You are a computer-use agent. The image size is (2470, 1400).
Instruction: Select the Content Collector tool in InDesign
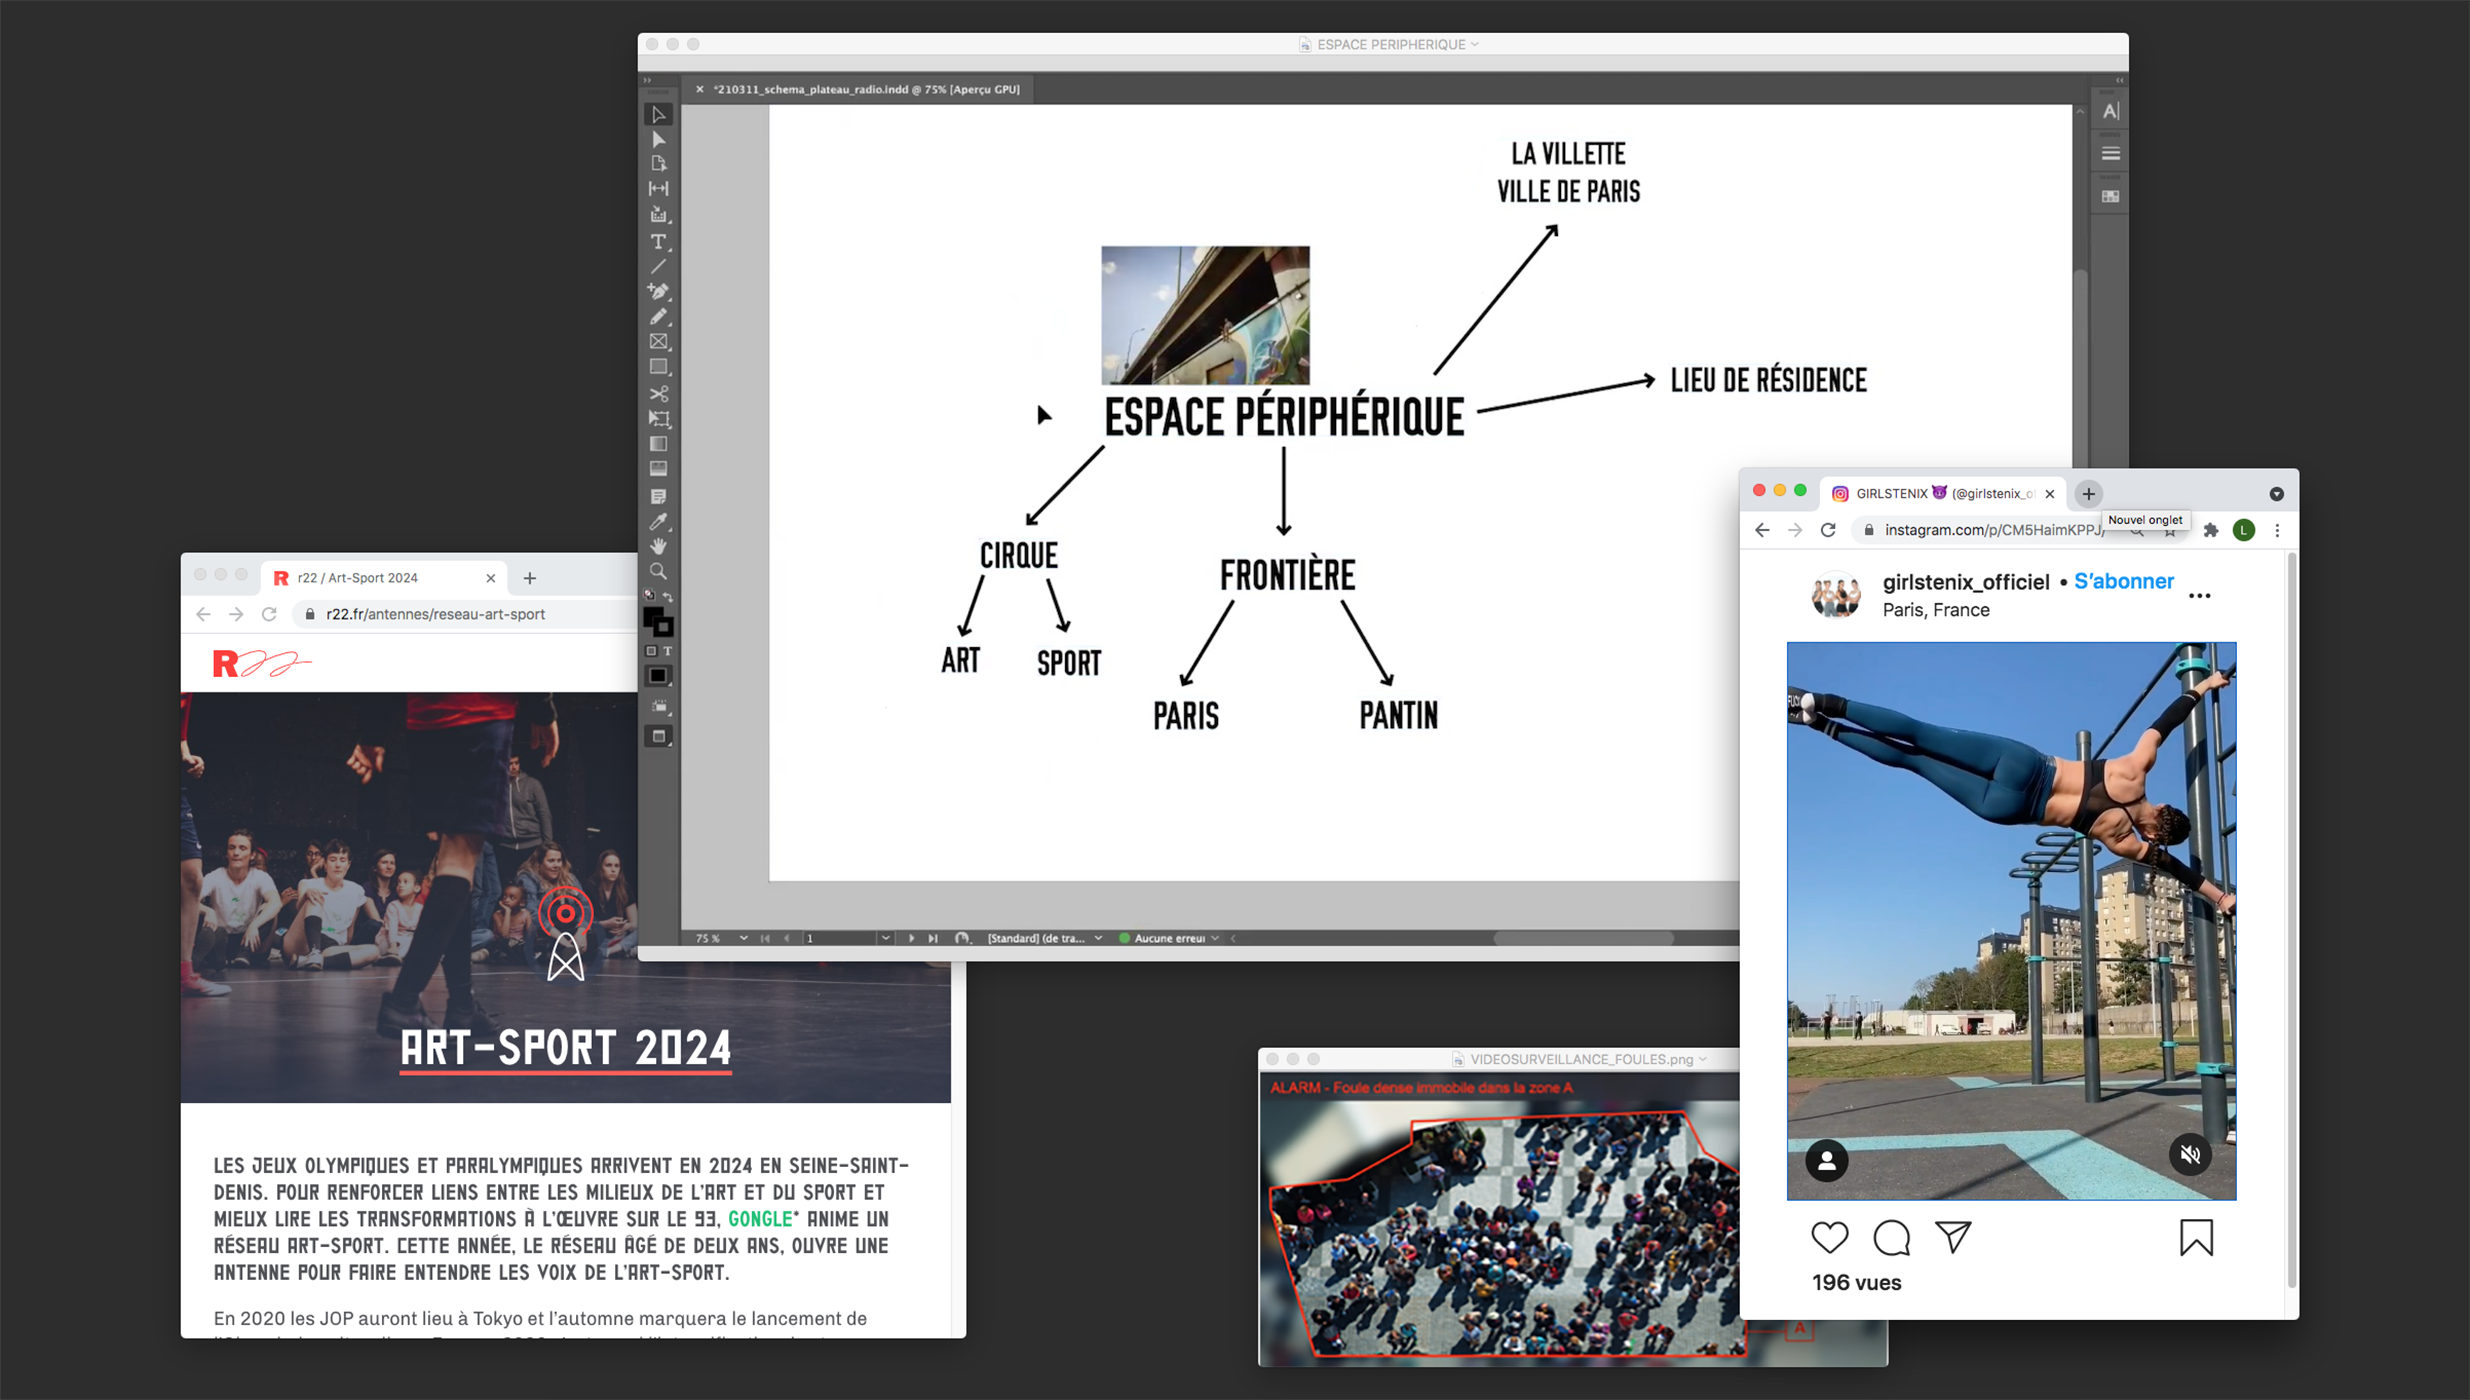click(x=658, y=215)
